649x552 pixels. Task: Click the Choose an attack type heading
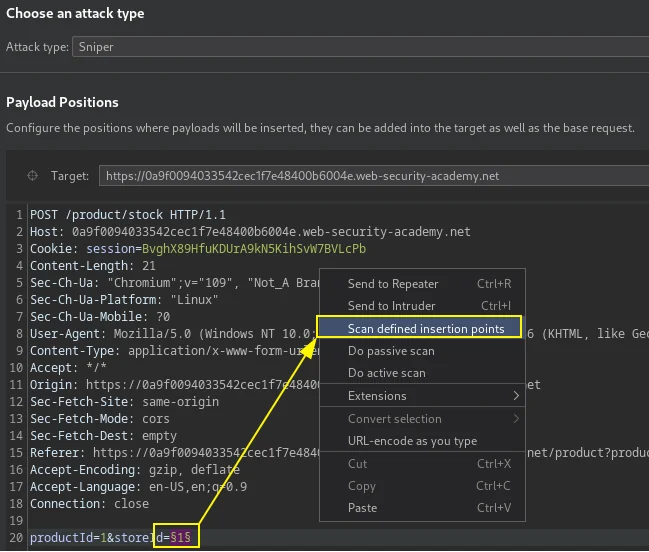click(75, 13)
